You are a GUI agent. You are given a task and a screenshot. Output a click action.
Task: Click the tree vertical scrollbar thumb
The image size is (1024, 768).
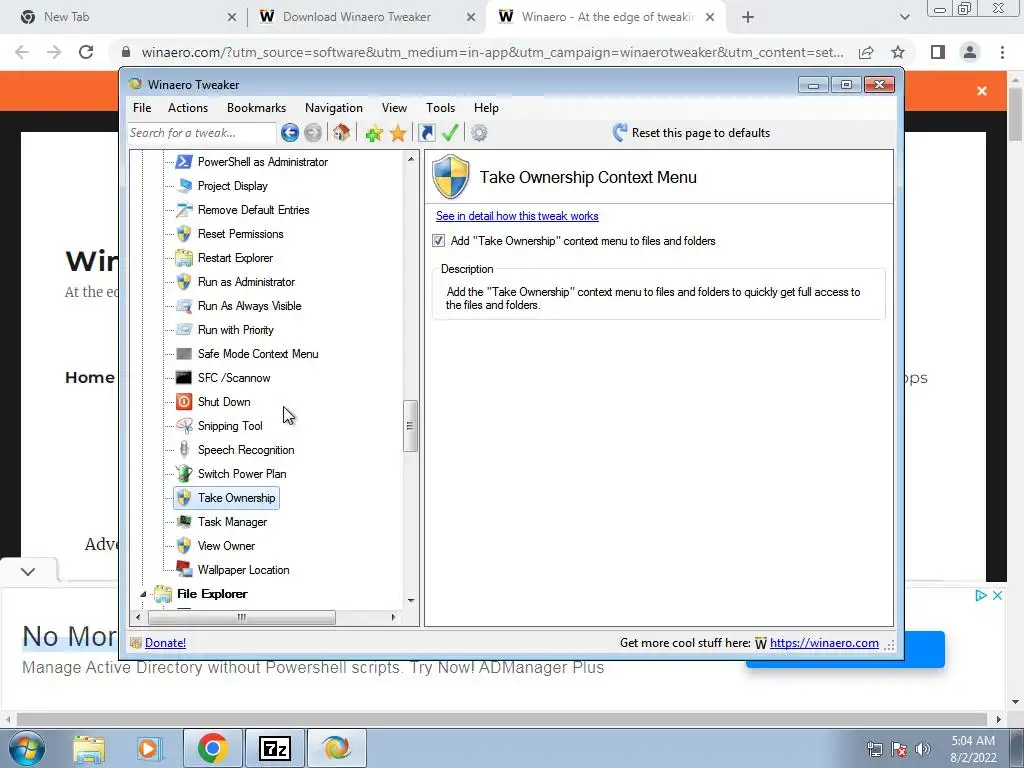(x=410, y=426)
